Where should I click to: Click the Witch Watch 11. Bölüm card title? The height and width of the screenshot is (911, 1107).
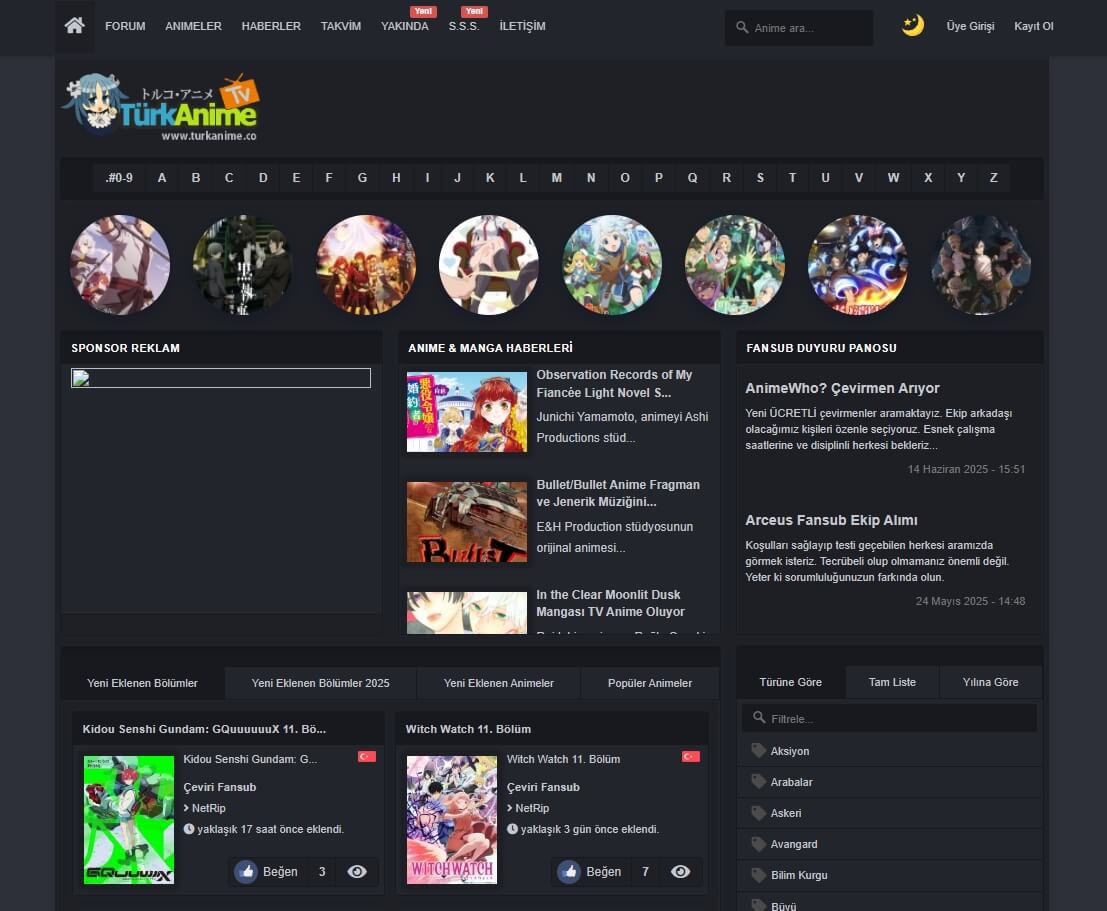(x=468, y=729)
